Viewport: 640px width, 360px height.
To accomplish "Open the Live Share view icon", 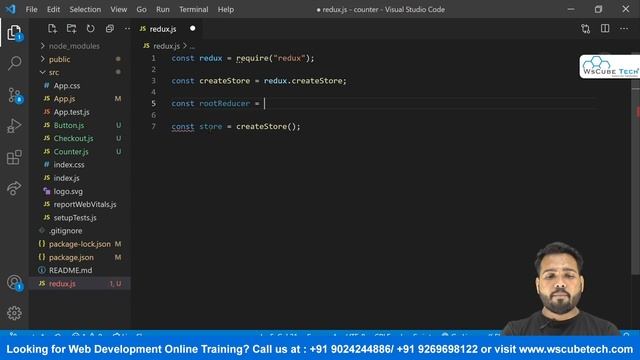I will pyautogui.click(x=14, y=188).
